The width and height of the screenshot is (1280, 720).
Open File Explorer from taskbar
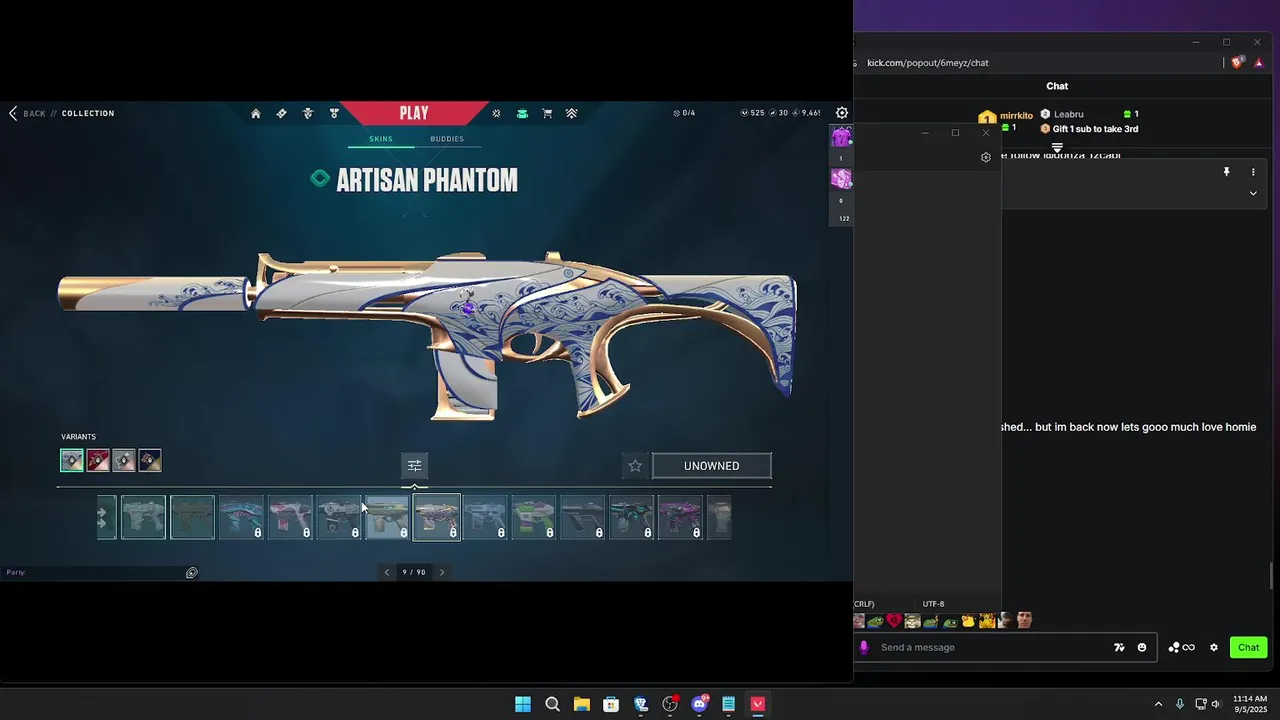pyautogui.click(x=582, y=704)
